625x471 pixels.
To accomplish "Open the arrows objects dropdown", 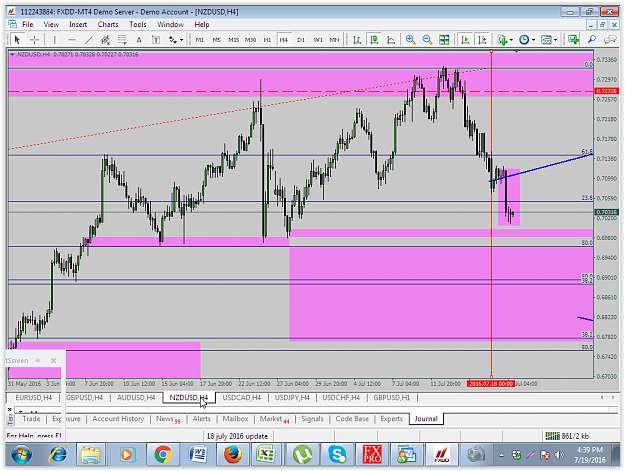I will (x=176, y=39).
